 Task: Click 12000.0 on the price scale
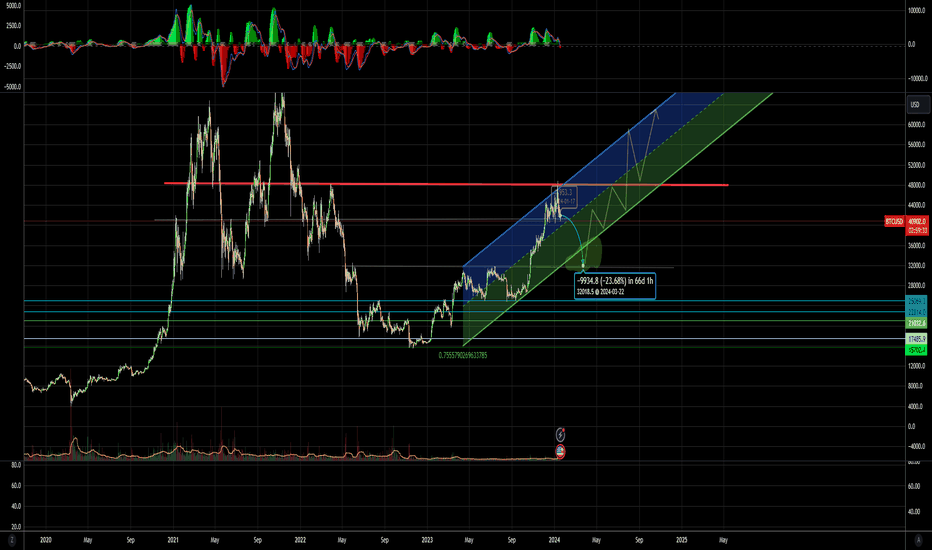pyautogui.click(x=916, y=366)
